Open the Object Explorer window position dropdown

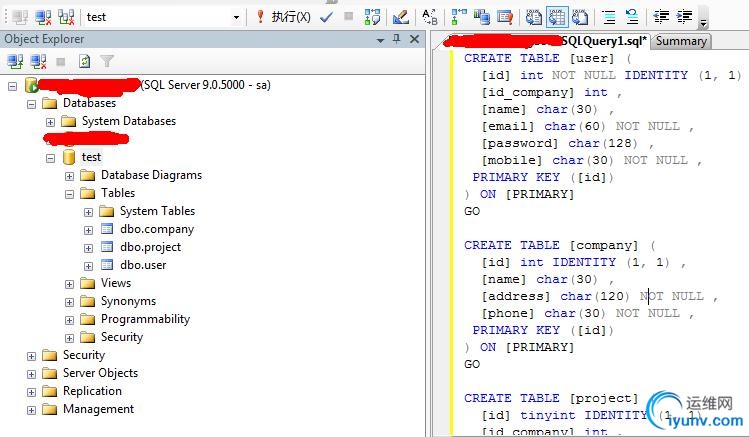(380, 40)
